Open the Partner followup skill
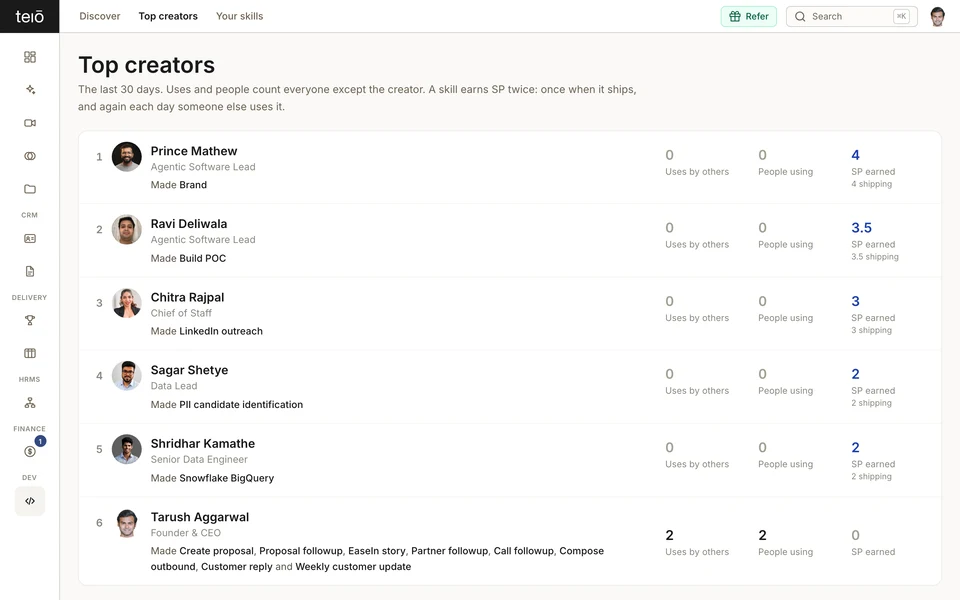Image resolution: width=960 pixels, height=600 pixels. tap(449, 551)
